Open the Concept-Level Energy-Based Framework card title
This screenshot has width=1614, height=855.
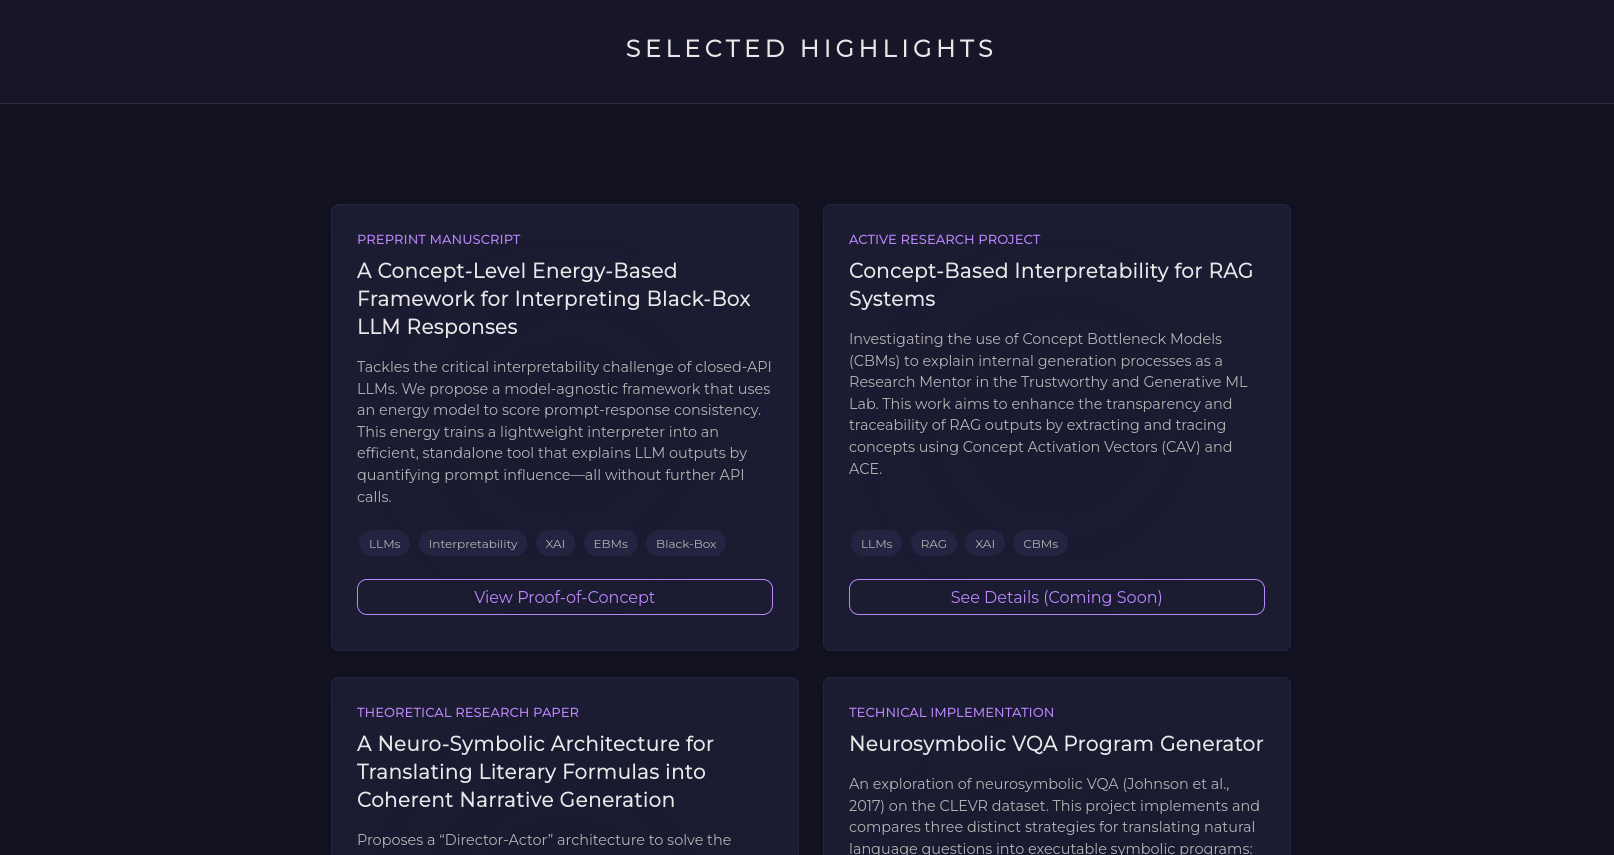point(554,298)
